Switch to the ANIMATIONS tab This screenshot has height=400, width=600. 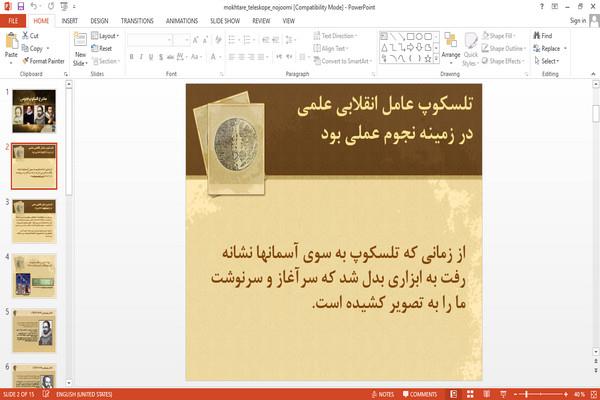(x=182, y=21)
